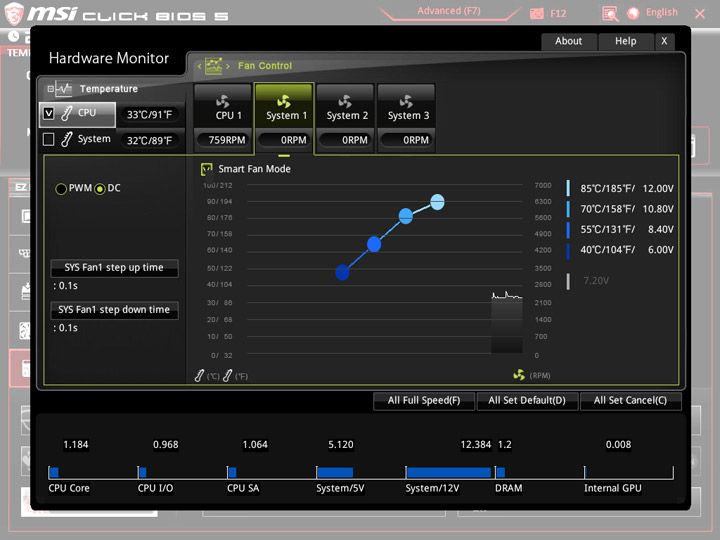Click the 70°C/158°F 10.80V legend entry
720x540 pixels.
(x=620, y=209)
